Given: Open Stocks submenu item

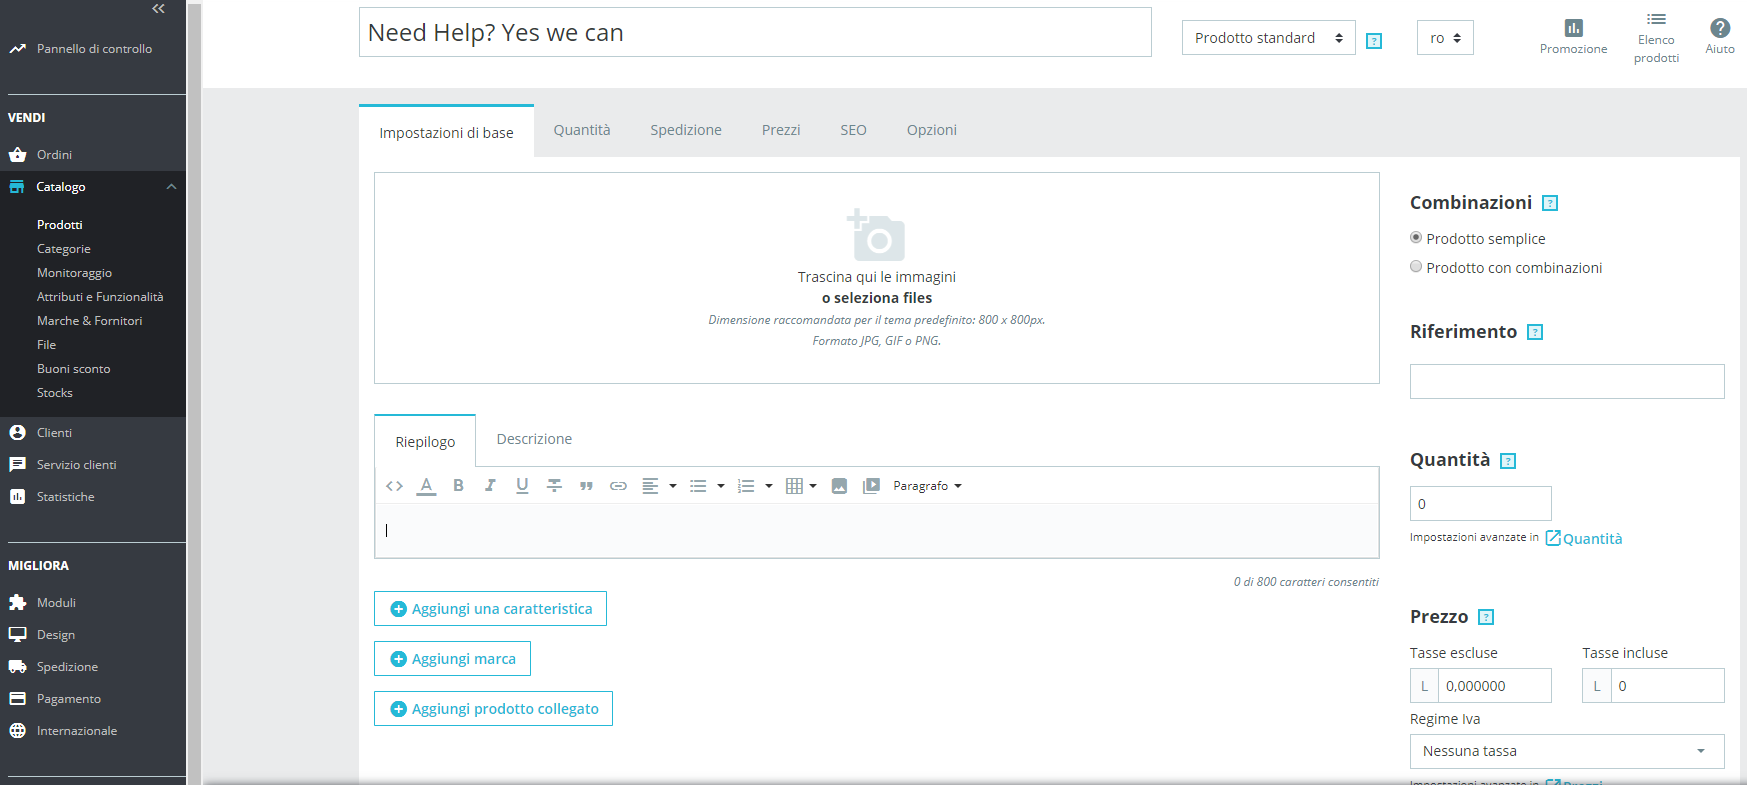Looking at the screenshot, I should pyautogui.click(x=55, y=393).
